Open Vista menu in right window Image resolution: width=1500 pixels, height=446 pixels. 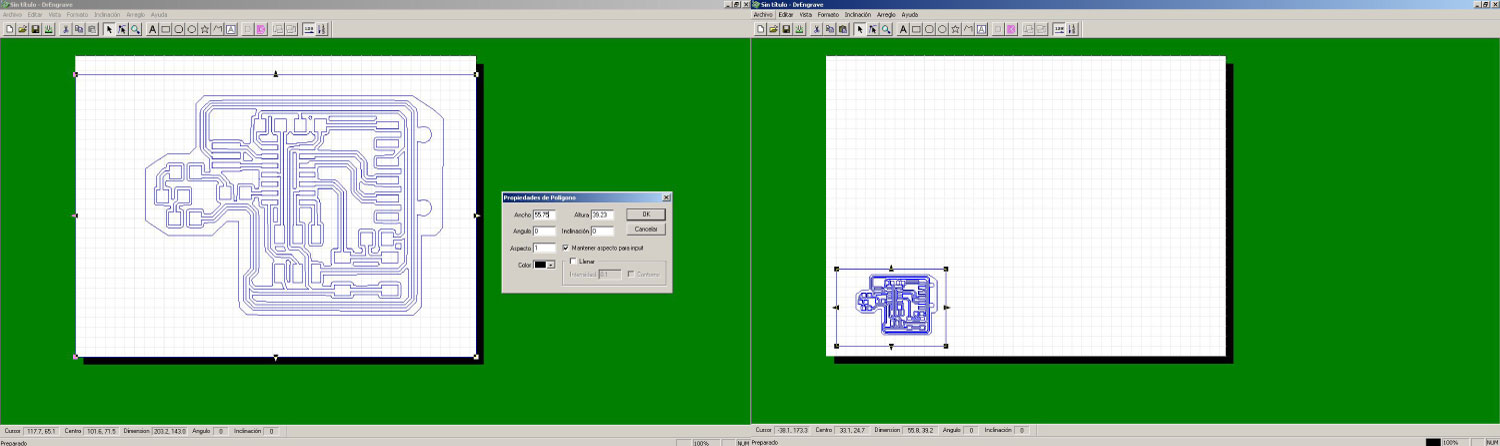(x=805, y=15)
